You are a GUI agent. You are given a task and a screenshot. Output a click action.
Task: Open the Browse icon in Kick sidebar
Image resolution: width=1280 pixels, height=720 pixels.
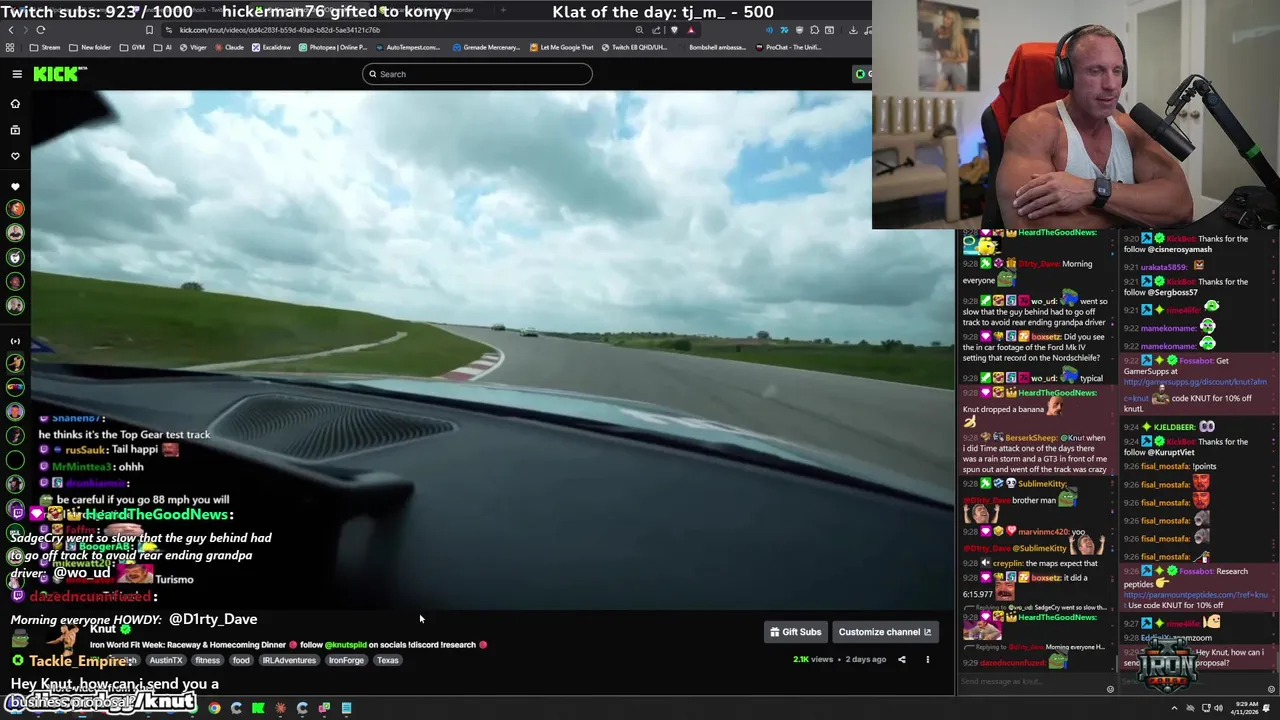[x=15, y=130]
